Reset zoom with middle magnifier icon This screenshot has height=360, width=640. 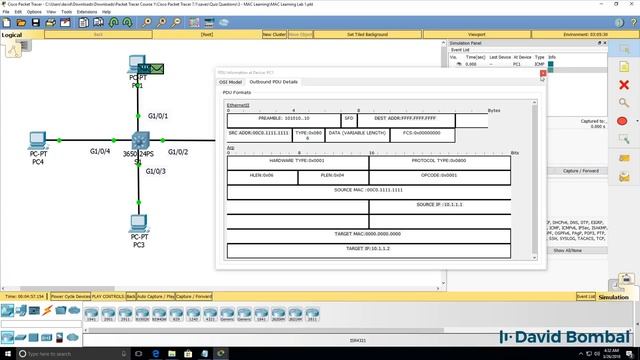162,22
